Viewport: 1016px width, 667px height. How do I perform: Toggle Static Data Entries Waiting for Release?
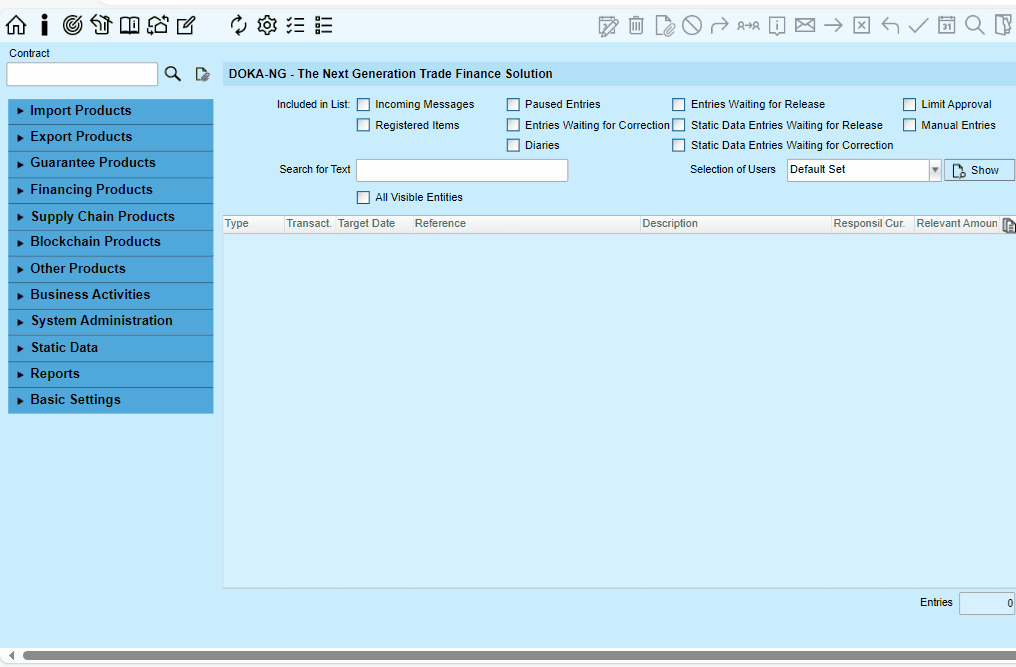coord(678,125)
